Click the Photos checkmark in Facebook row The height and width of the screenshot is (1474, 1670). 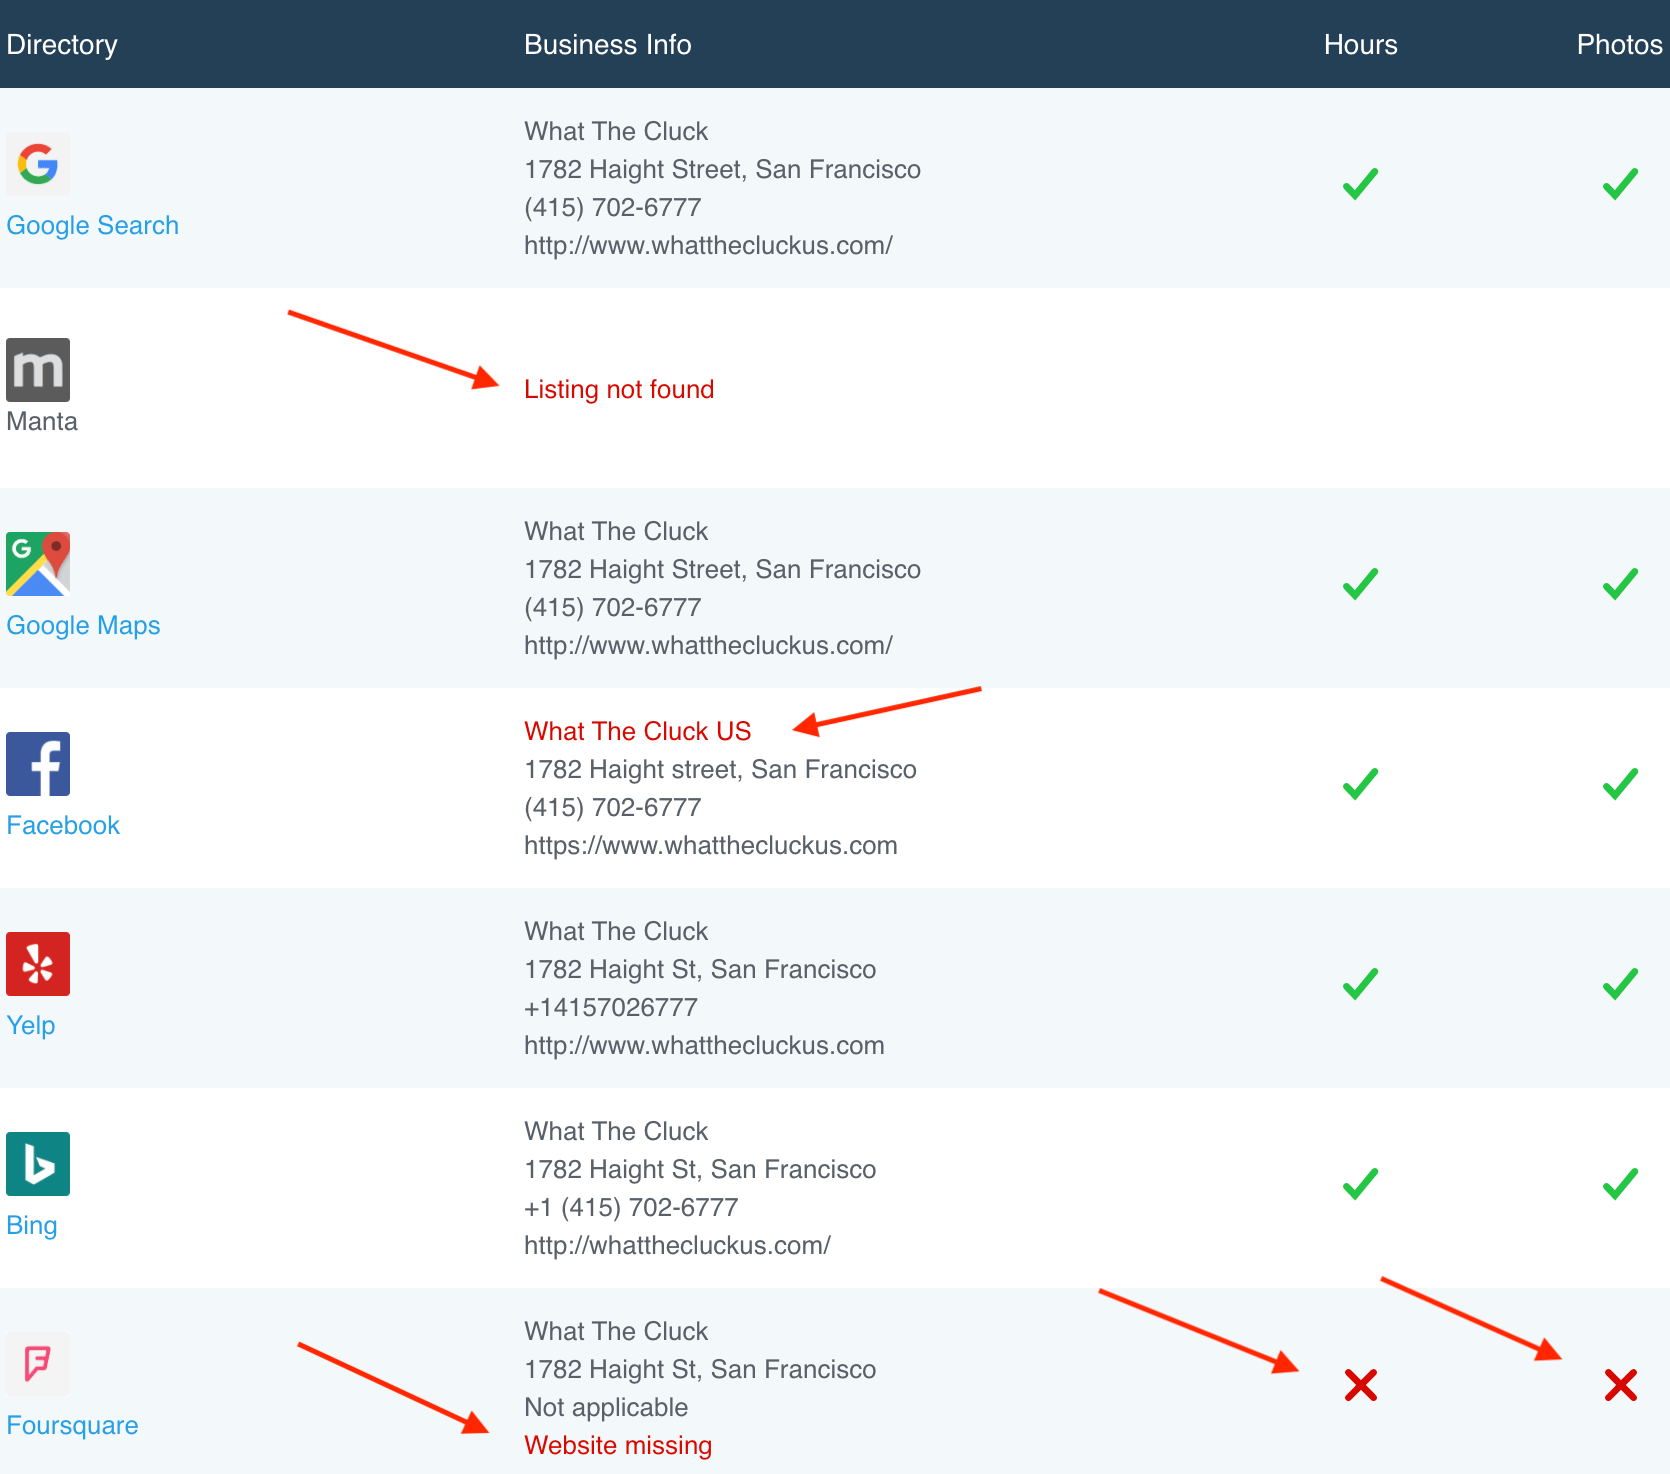pyautogui.click(x=1620, y=784)
